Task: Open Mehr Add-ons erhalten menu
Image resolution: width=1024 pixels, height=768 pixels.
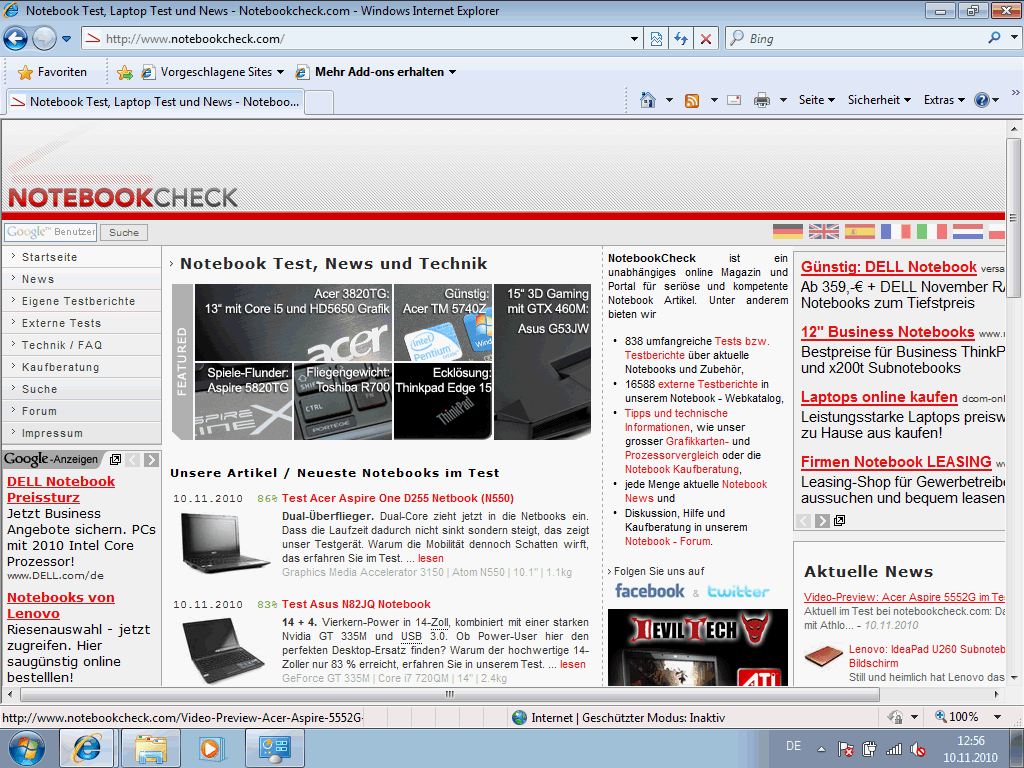Action: [376, 72]
